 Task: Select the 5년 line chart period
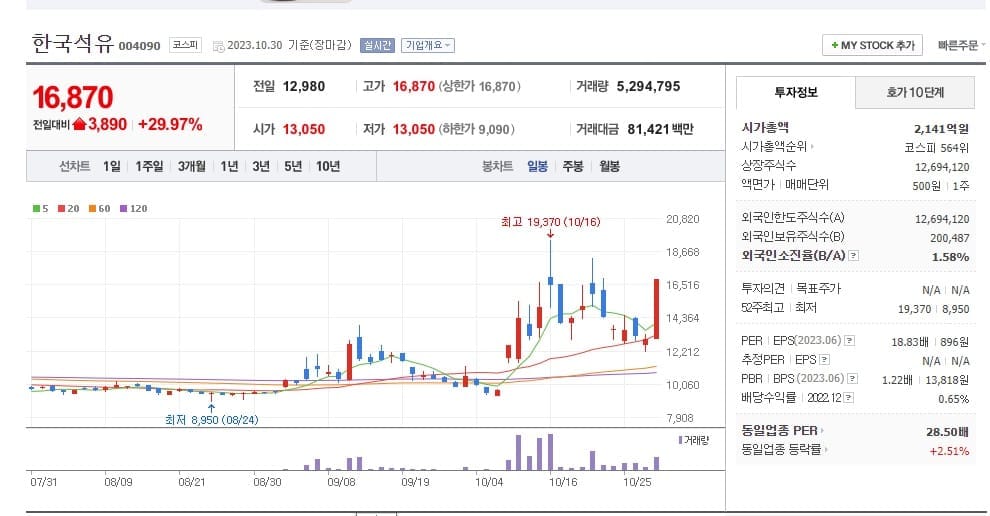pos(293,166)
